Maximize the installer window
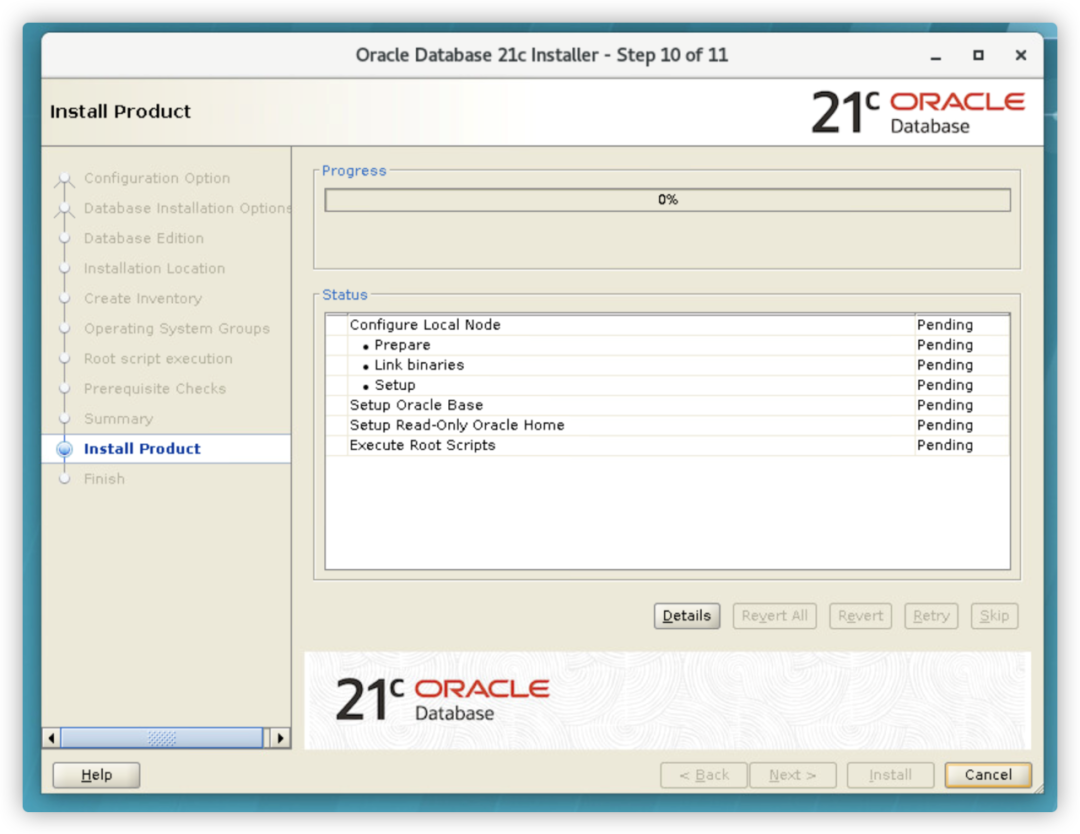The width and height of the screenshot is (1080, 834). pyautogui.click(x=978, y=55)
